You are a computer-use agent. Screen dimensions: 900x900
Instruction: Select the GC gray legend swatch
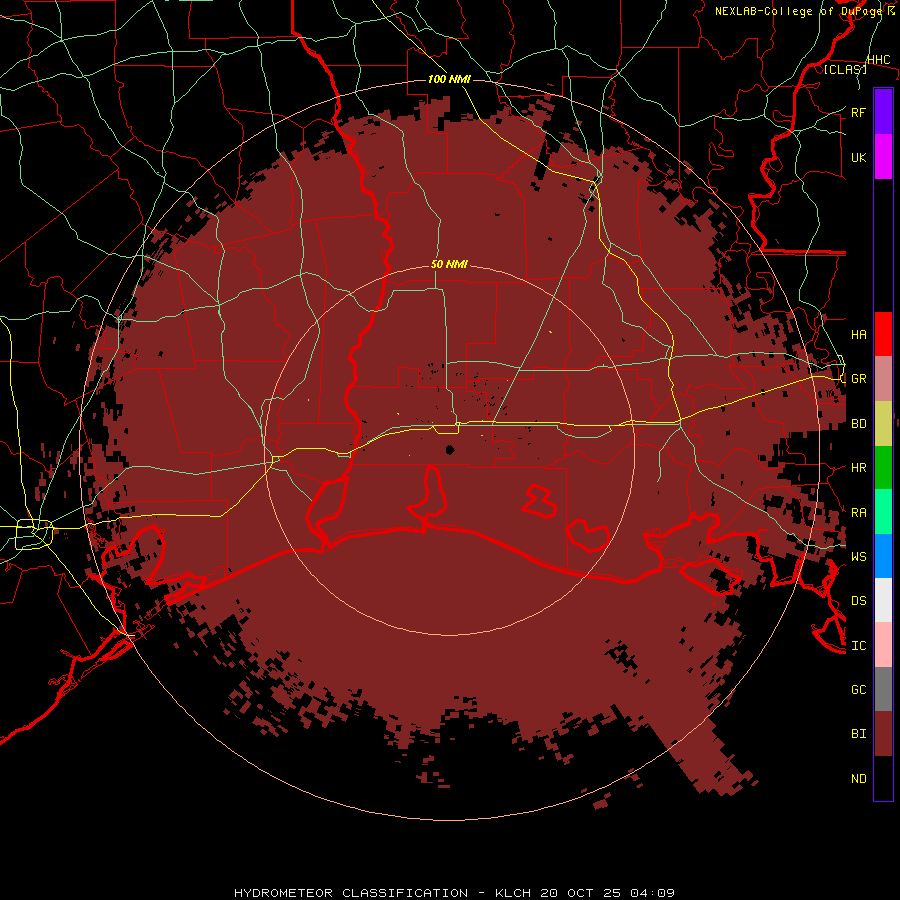pyautogui.click(x=883, y=689)
